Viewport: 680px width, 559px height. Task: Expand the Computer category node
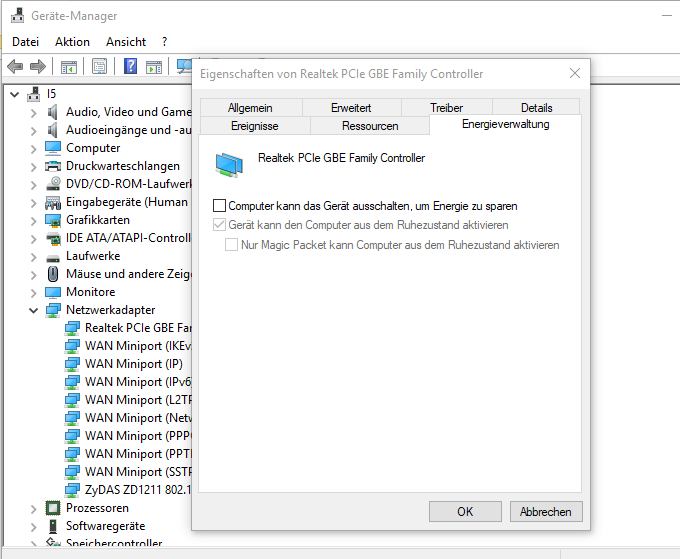point(33,149)
